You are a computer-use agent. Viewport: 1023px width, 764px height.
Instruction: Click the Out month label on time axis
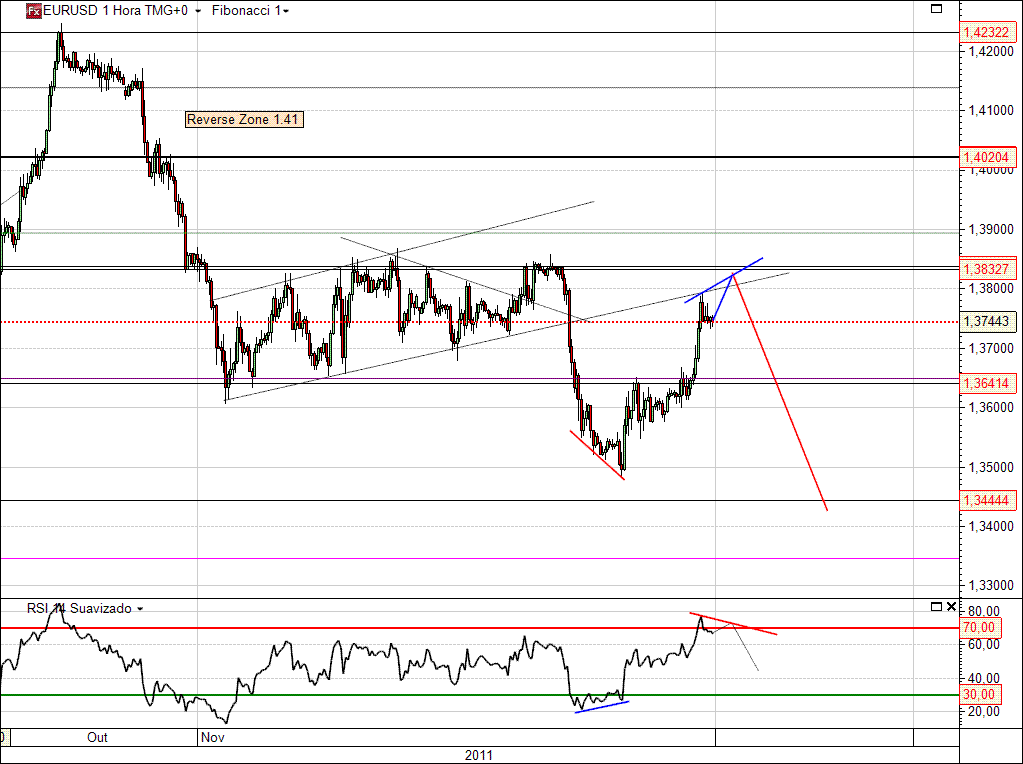click(x=97, y=737)
